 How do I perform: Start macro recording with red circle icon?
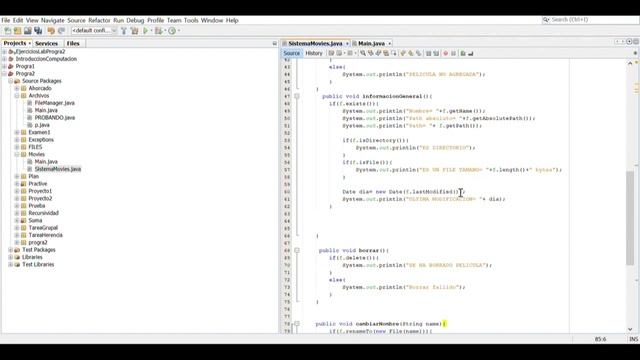[x=445, y=53]
